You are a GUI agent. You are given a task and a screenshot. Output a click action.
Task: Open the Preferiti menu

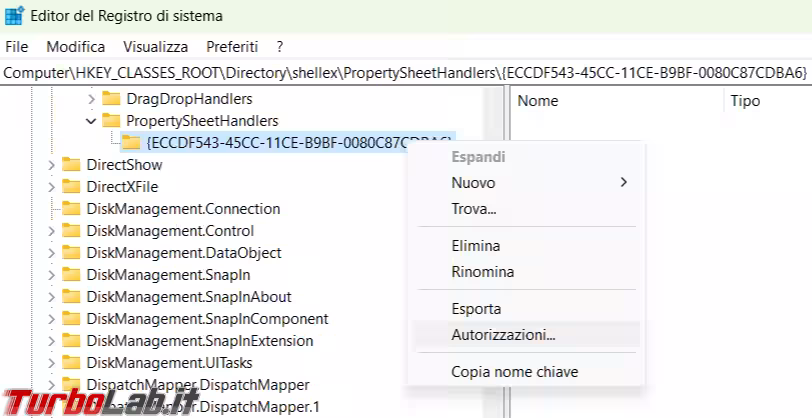point(232,47)
